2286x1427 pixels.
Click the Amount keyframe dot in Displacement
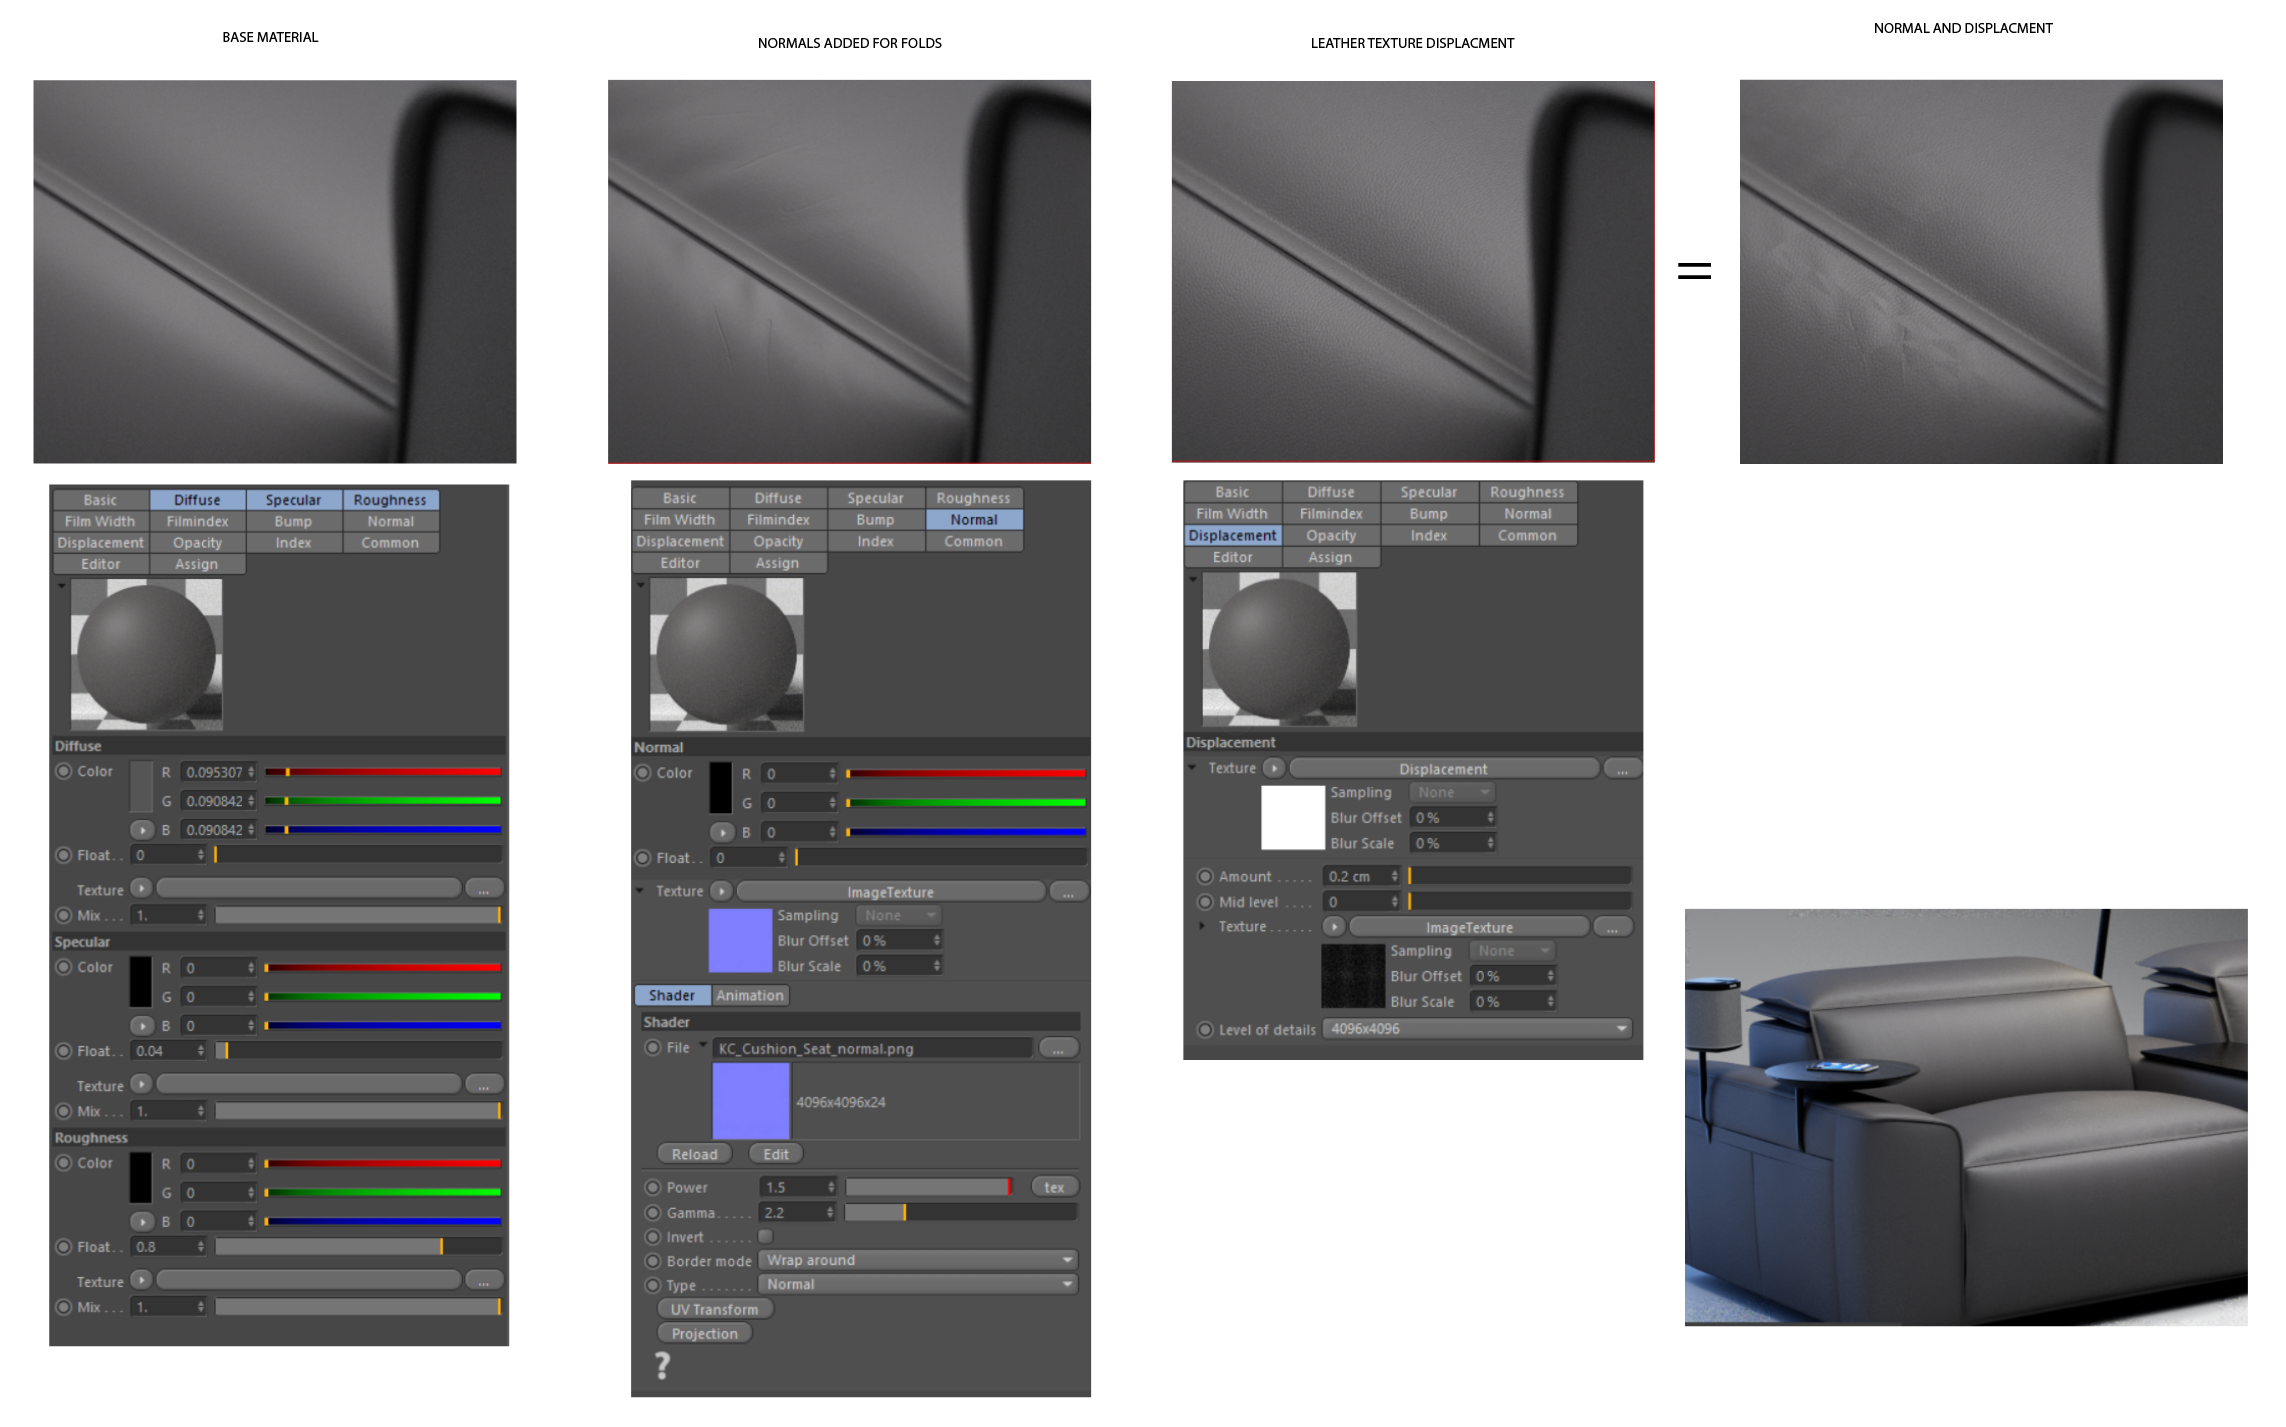[x=1205, y=876]
